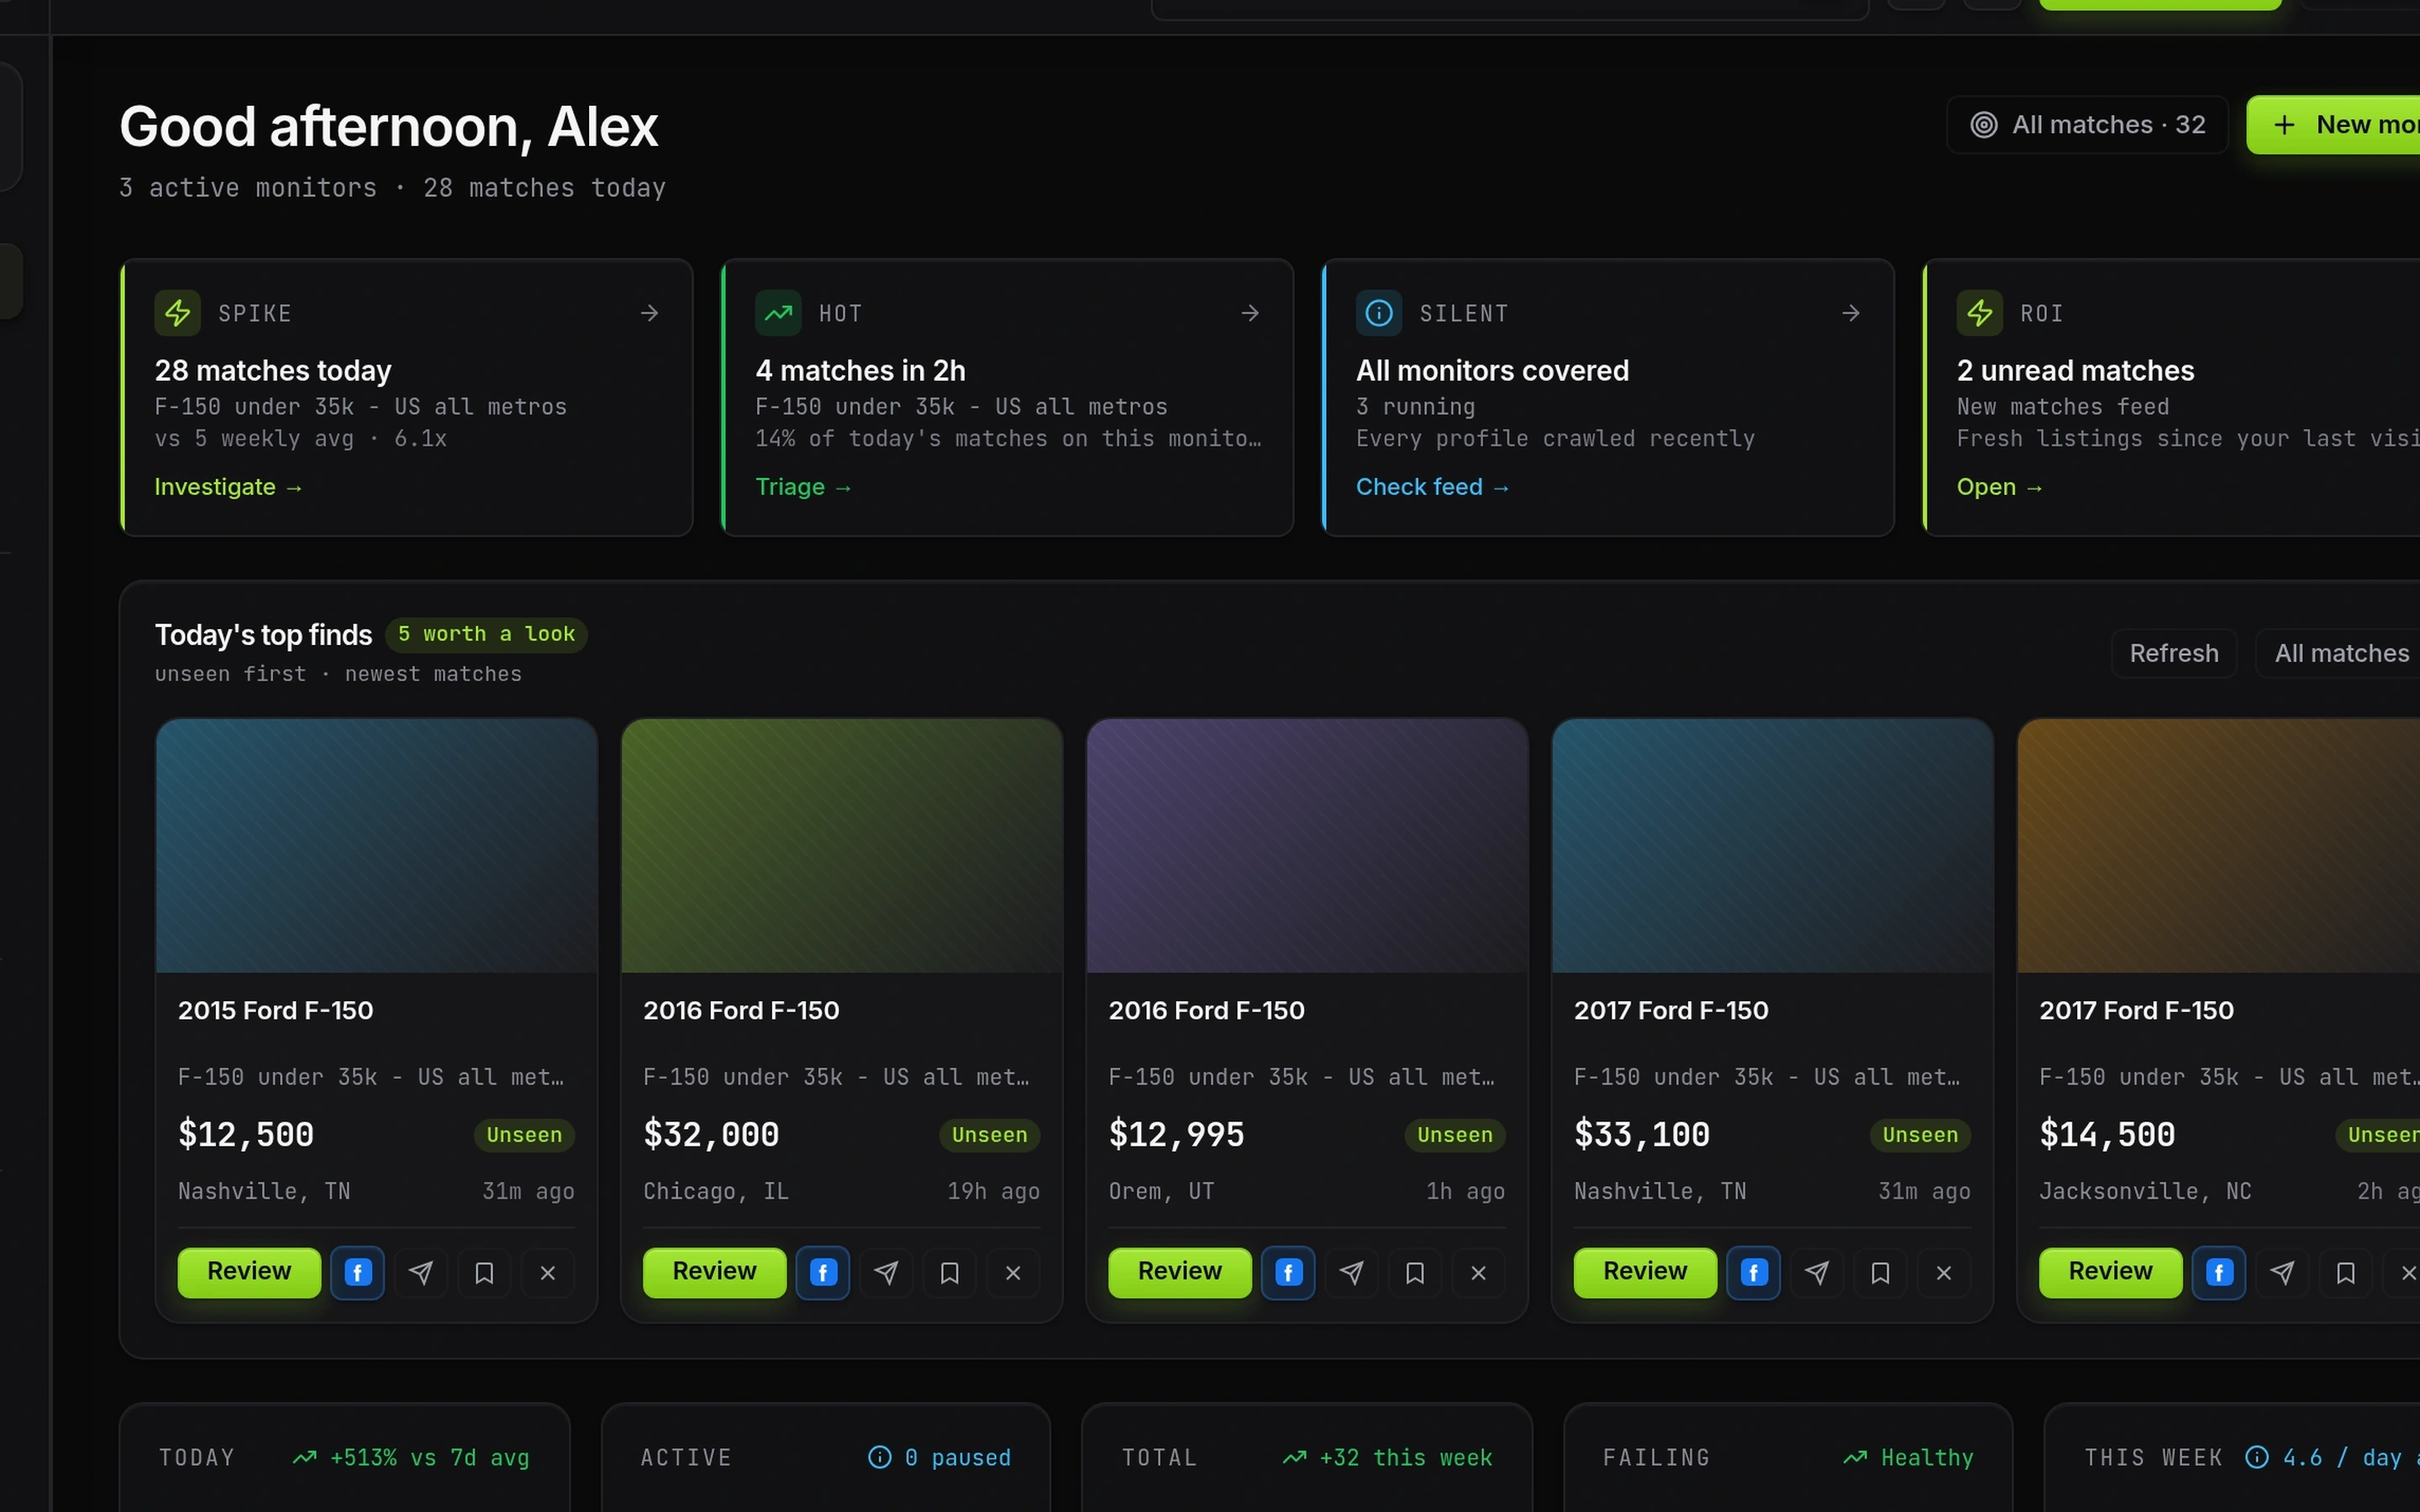Click 'All monitors covered' heading
2420x1512 pixels.
point(1492,371)
